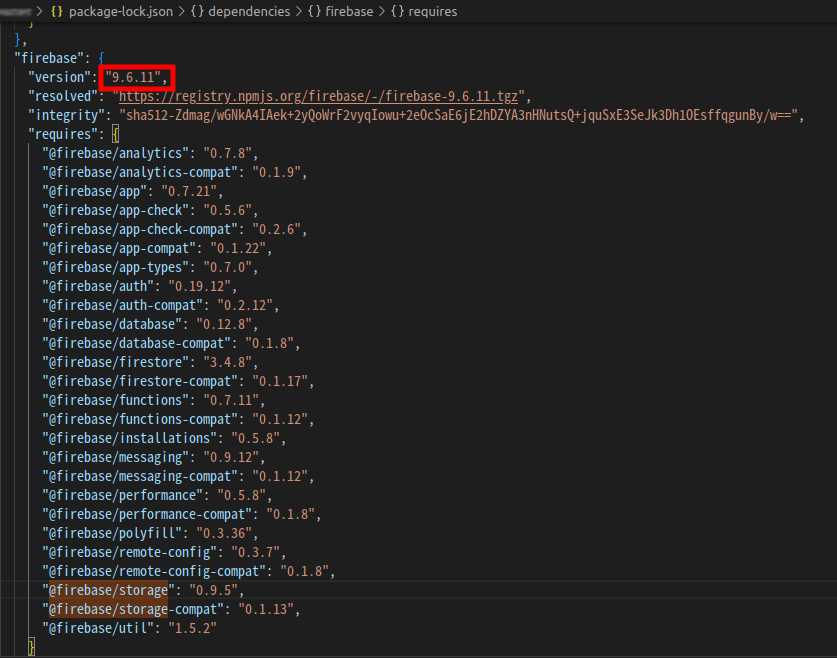837x658 pixels.
Task: Click the version value 9.6.11
Action: click(133, 77)
